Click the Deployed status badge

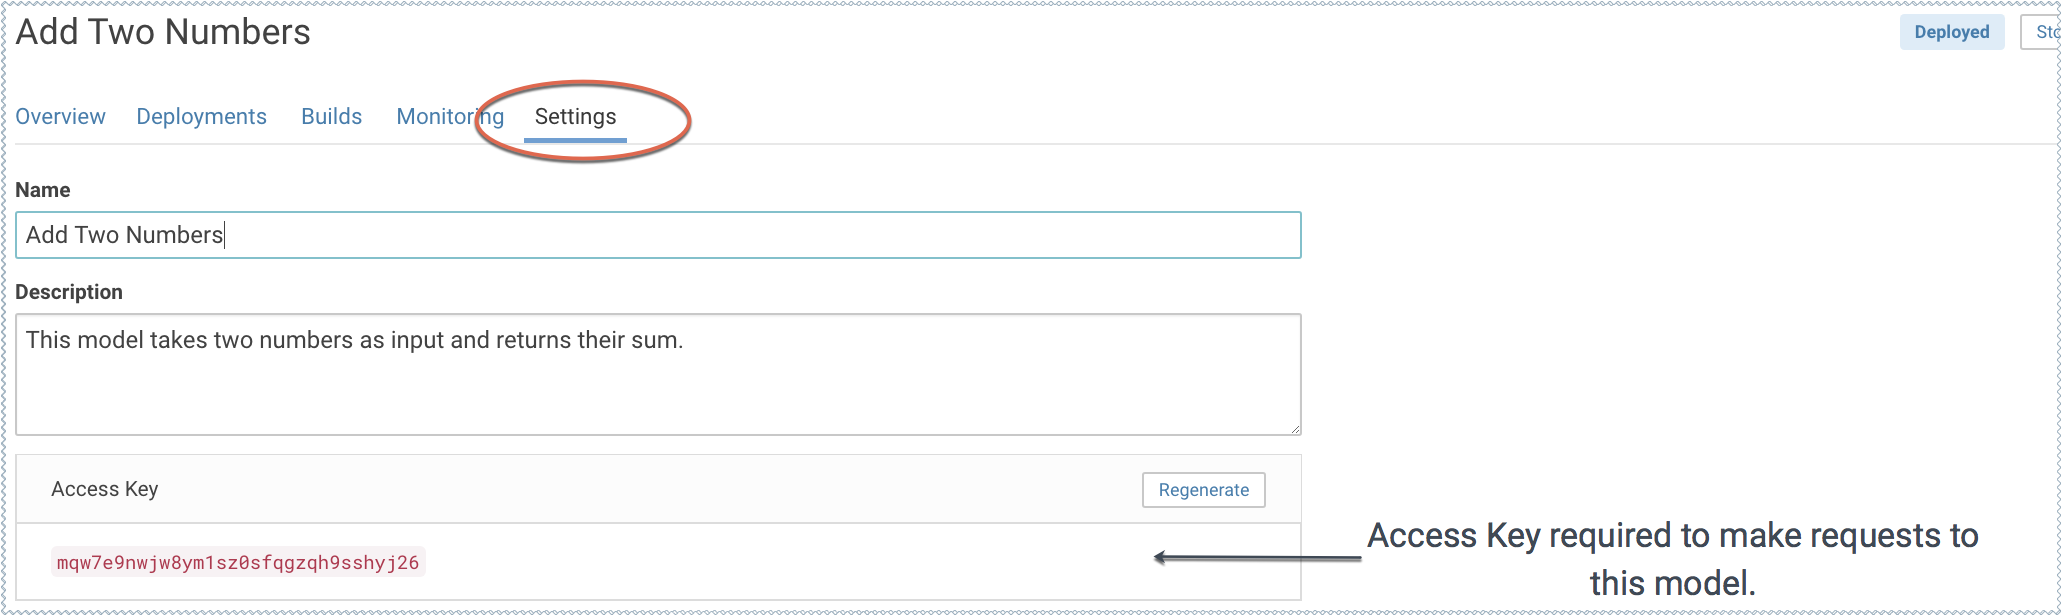[1951, 32]
